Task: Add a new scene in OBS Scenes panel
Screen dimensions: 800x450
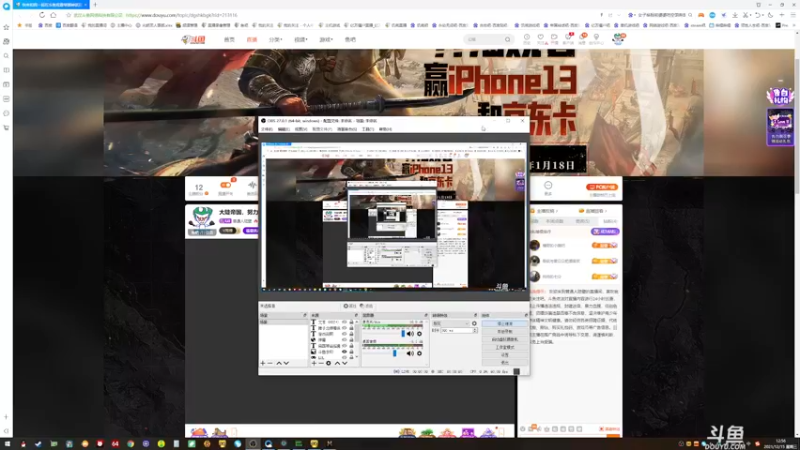Action: [263, 363]
